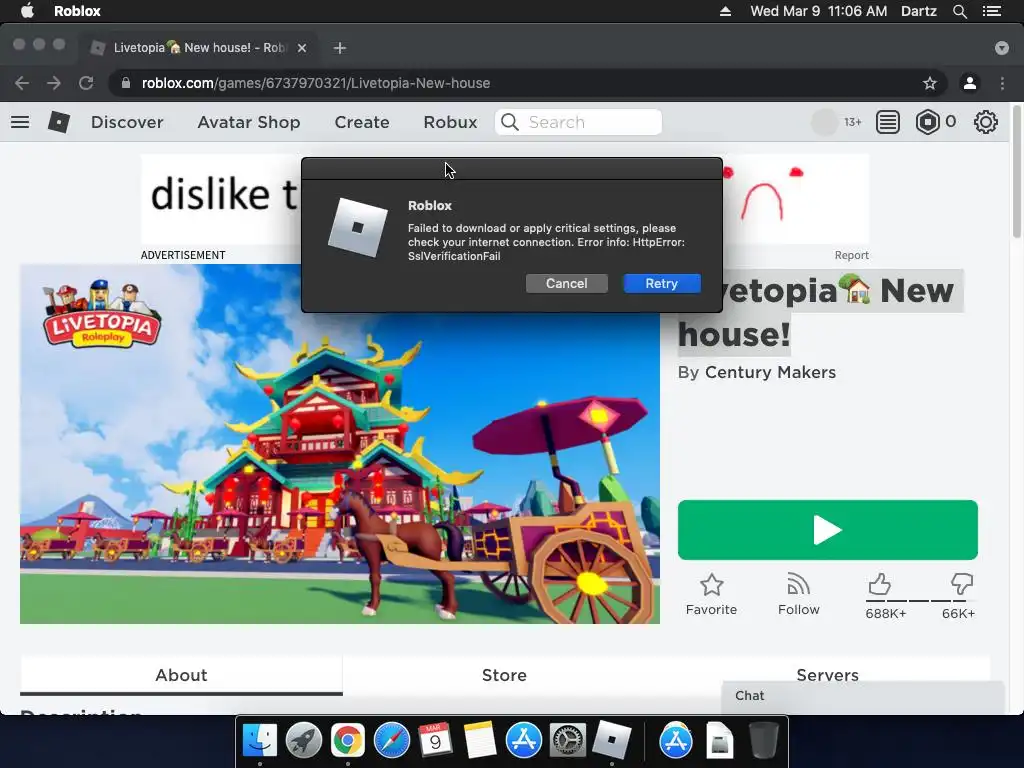Favorite the game with star icon
Image resolution: width=1024 pixels, height=768 pixels.
pos(711,584)
